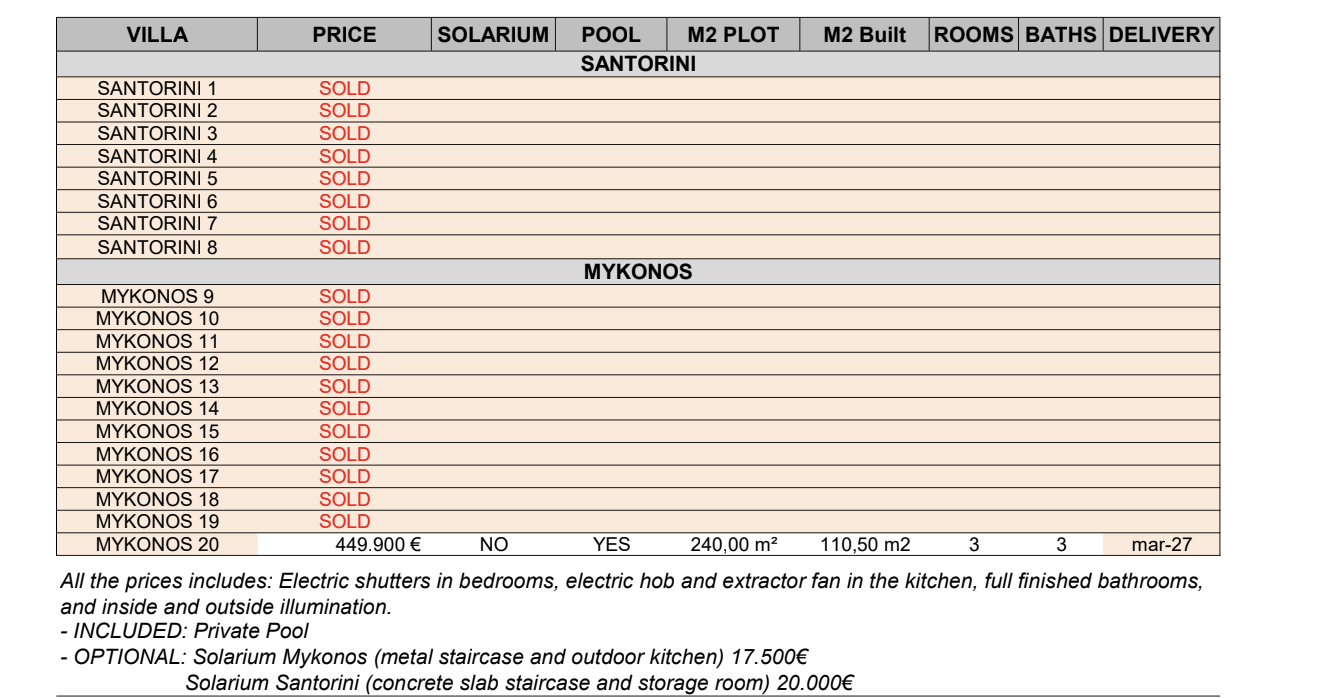Image resolution: width=1330 pixels, height=698 pixels.
Task: Click the VILLA column header
Action: tap(157, 35)
